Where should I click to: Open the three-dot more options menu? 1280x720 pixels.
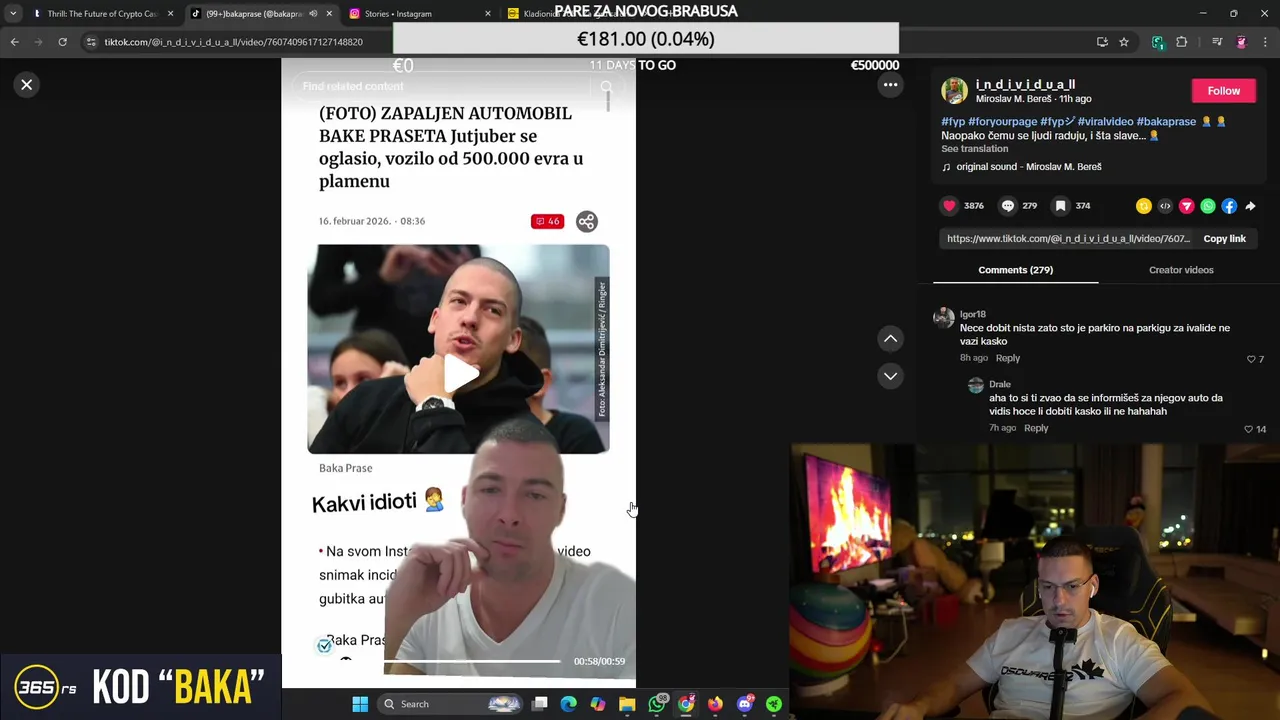click(x=890, y=85)
